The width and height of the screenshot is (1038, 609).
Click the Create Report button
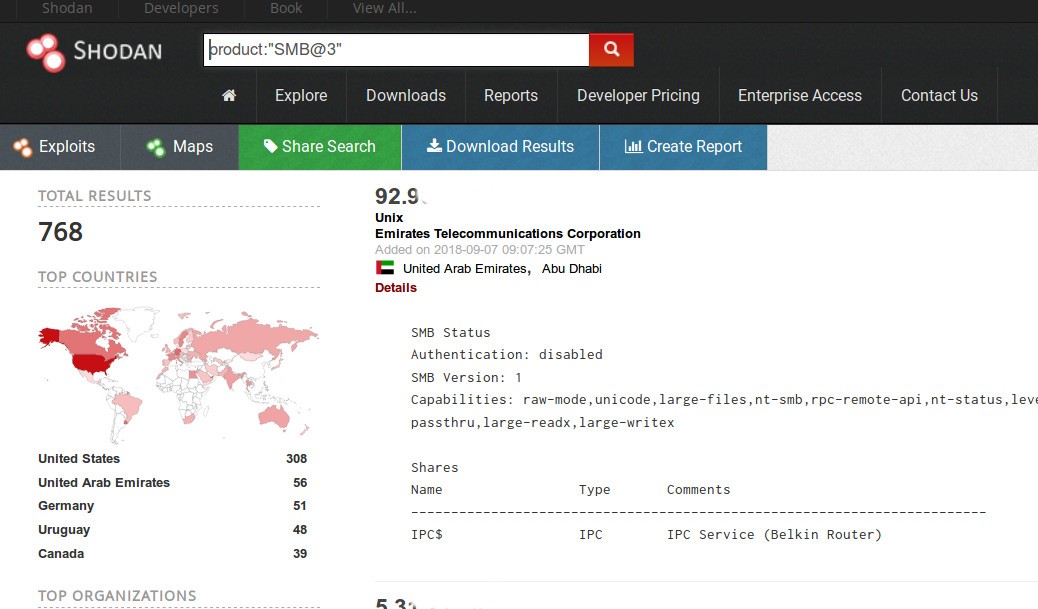tap(683, 147)
